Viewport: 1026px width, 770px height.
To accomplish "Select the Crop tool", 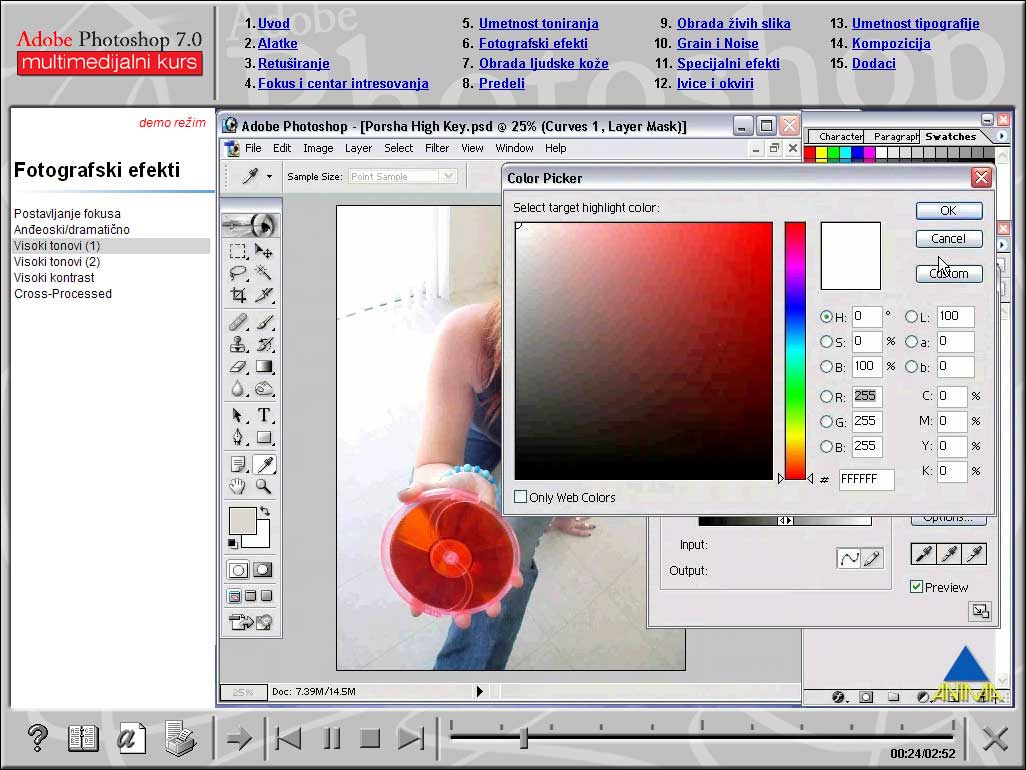I will click(237, 295).
